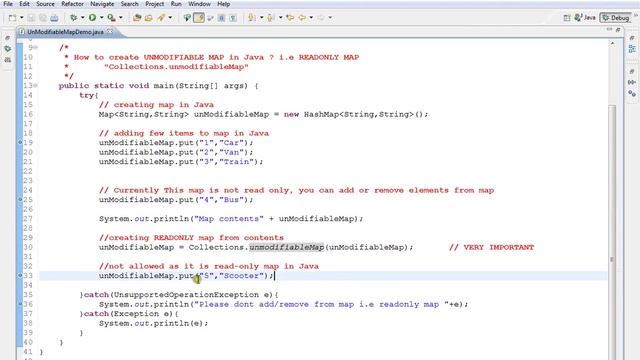The image size is (640, 360).
Task: Switch to the Debug perspective
Action: click(616, 18)
